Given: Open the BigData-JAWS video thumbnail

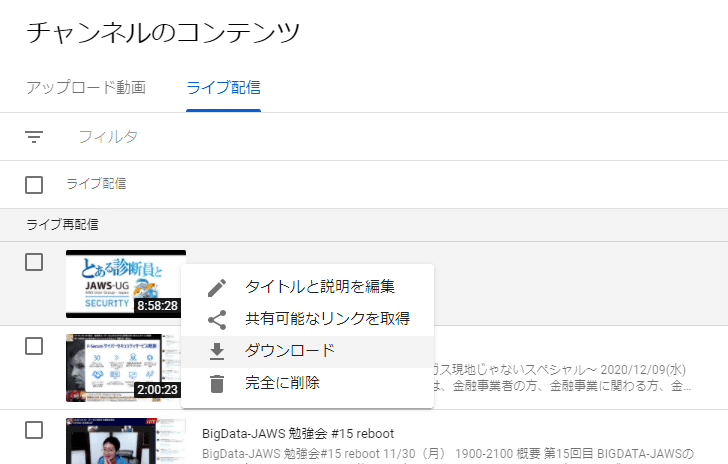Looking at the screenshot, I should (x=126, y=441).
